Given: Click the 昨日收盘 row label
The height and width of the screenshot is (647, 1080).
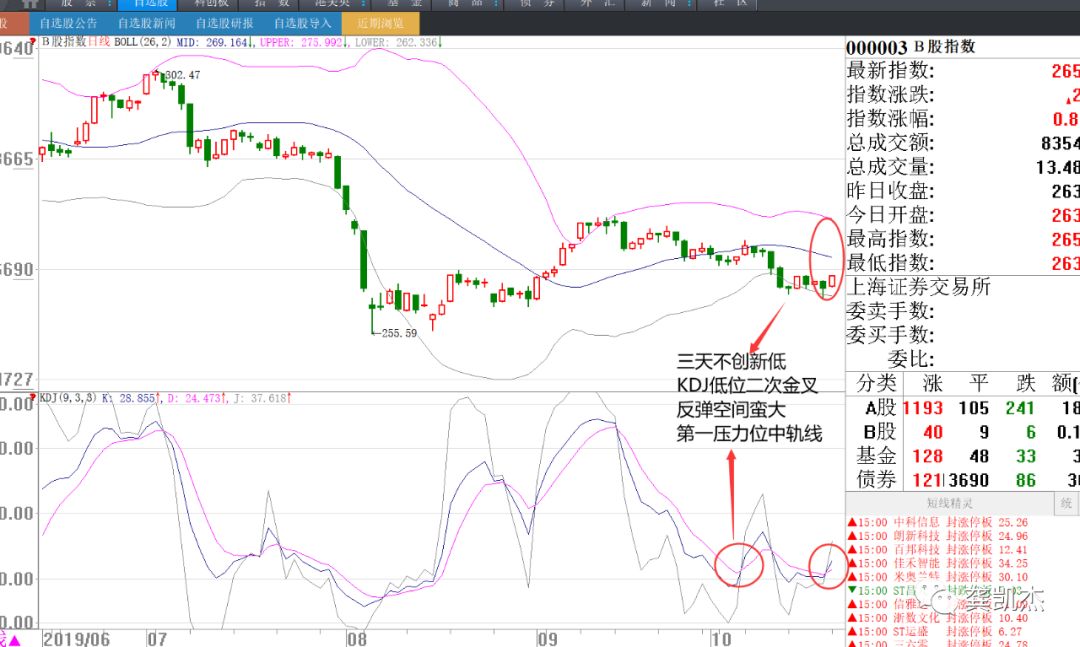Looking at the screenshot, I should click(x=891, y=191).
